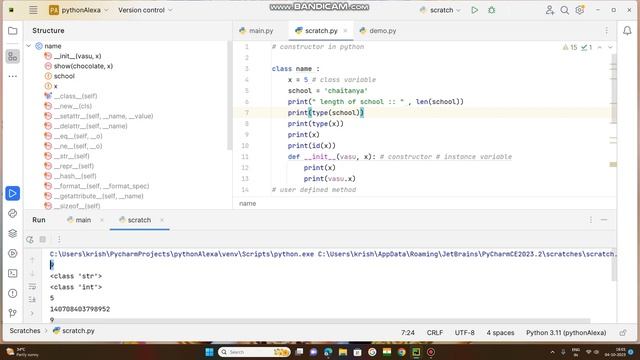Image resolution: width=640 pixels, height=360 pixels.
Task: Open the Git version control window
Action: (13, 313)
